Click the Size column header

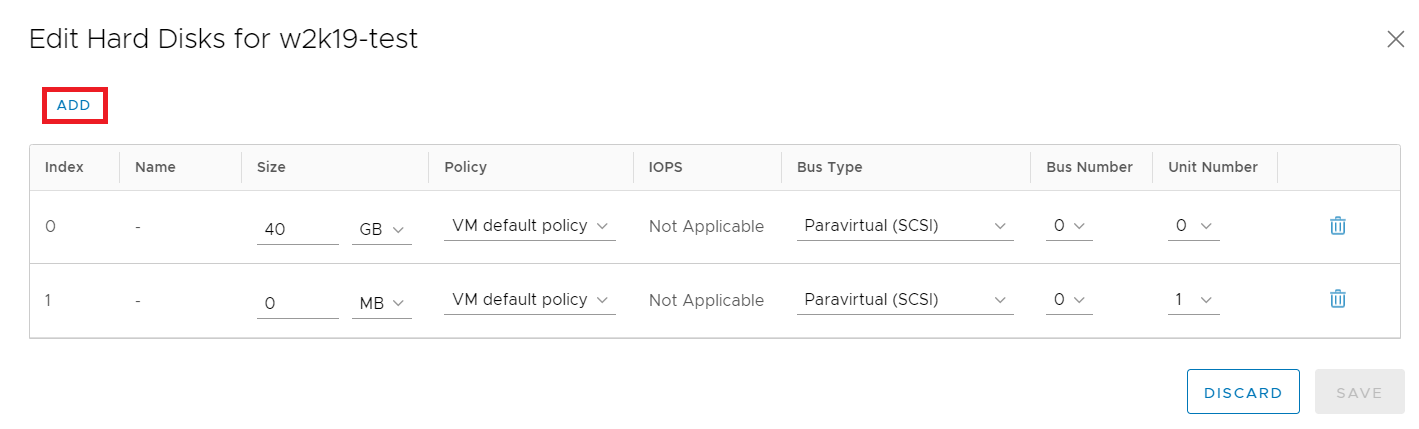(x=271, y=167)
